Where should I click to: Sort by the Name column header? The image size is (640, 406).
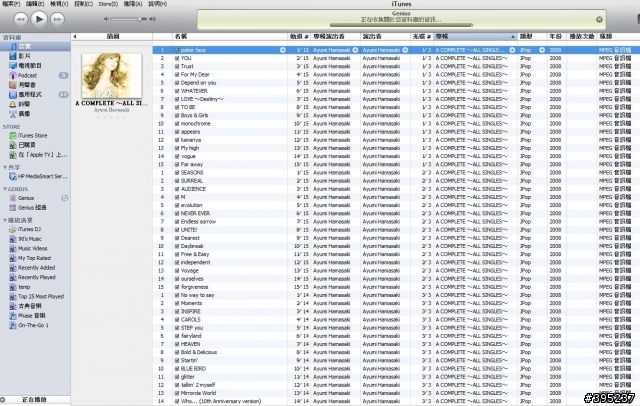(x=230, y=36)
